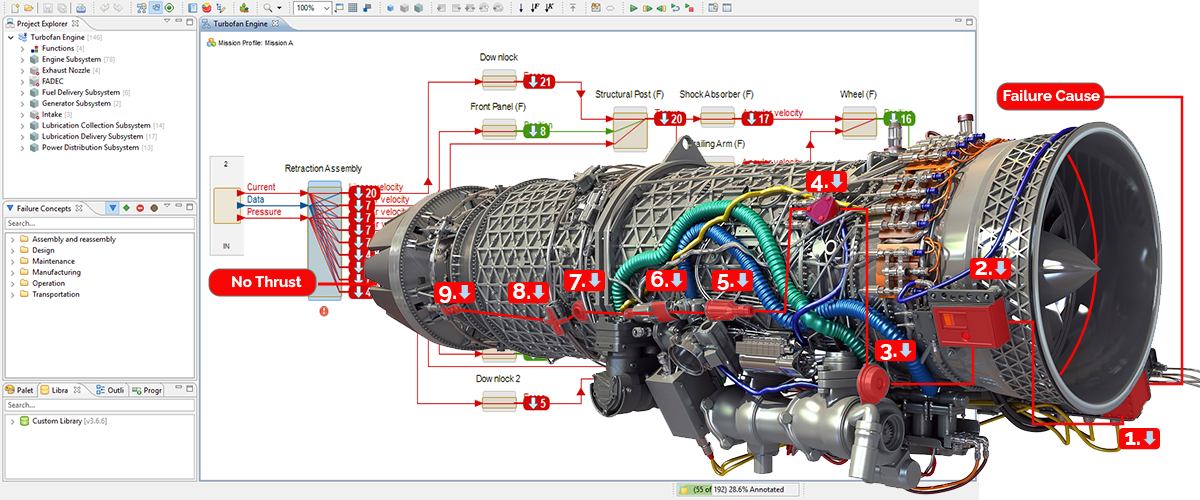The image size is (1200, 500).
Task: Click the annotation progress bar in status bar
Action: [739, 489]
